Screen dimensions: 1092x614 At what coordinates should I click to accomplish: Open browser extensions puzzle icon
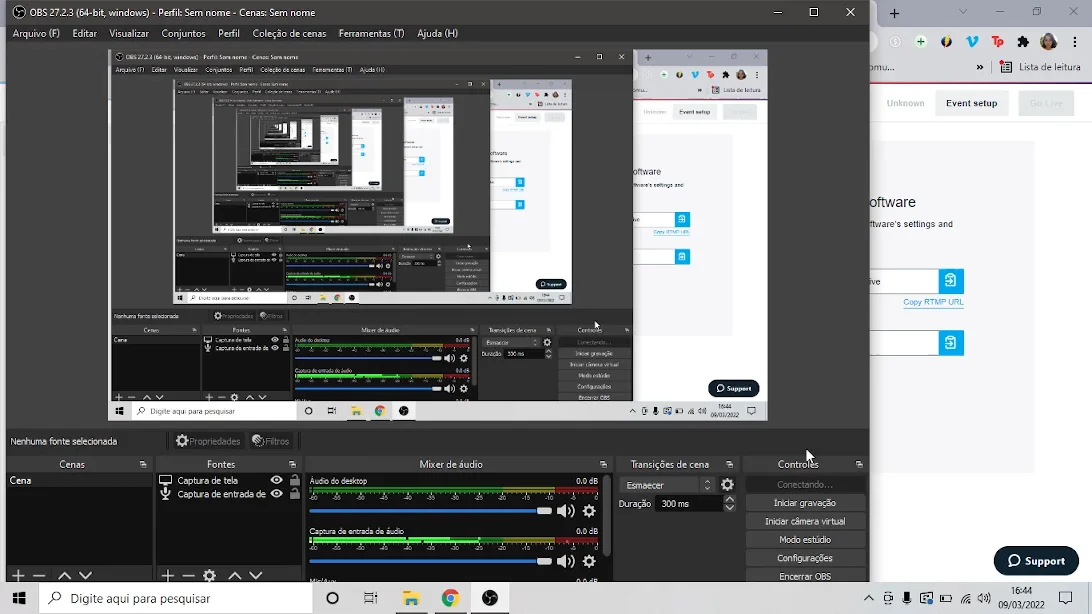[x=1023, y=42]
